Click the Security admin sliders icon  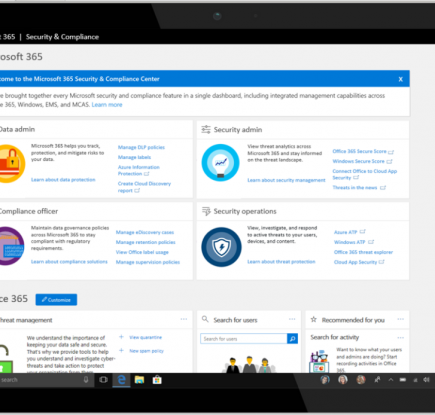[206, 129]
